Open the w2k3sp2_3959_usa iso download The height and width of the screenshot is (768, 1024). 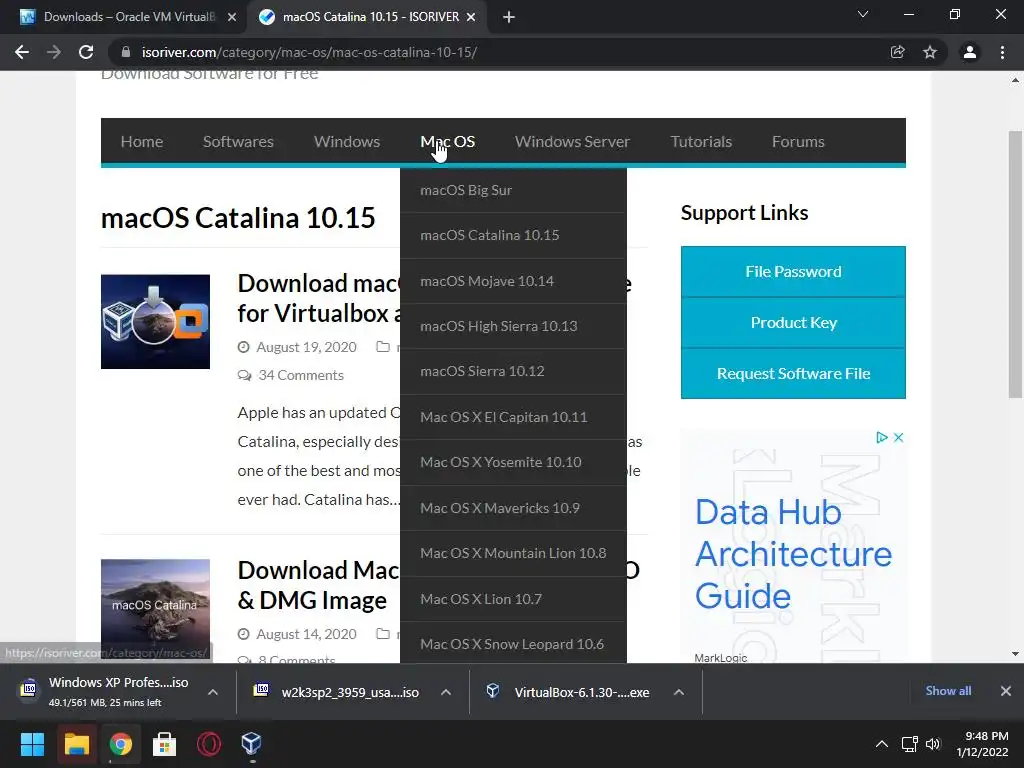[x=350, y=692]
